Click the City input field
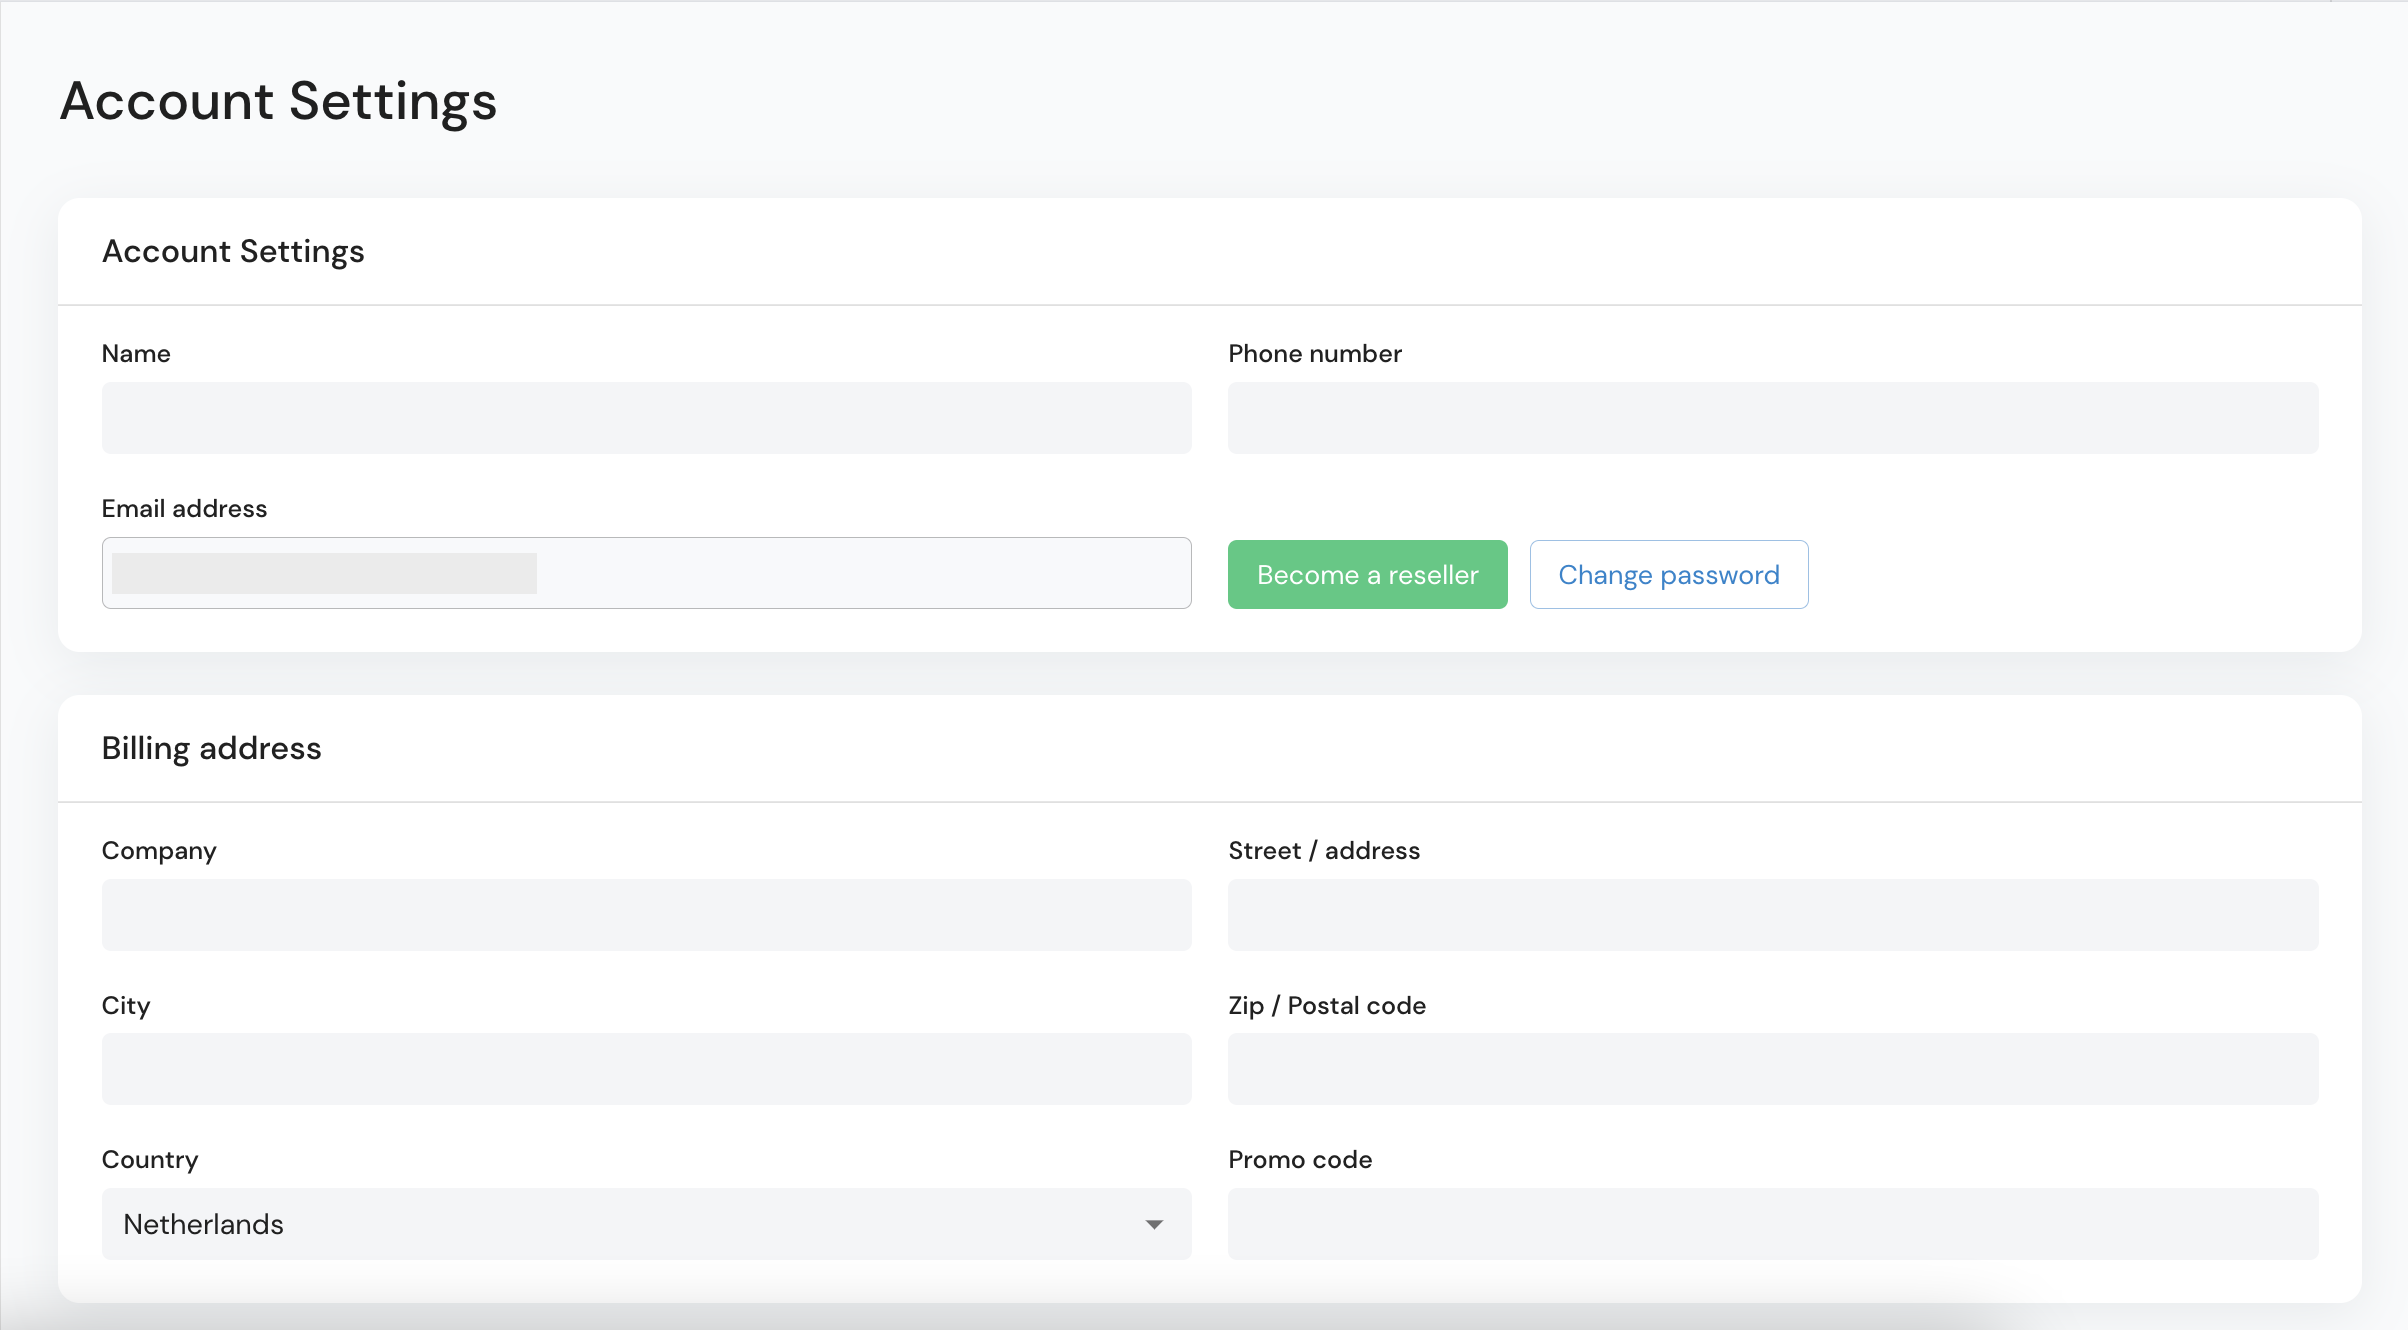2408x1330 pixels. tap(646, 1069)
